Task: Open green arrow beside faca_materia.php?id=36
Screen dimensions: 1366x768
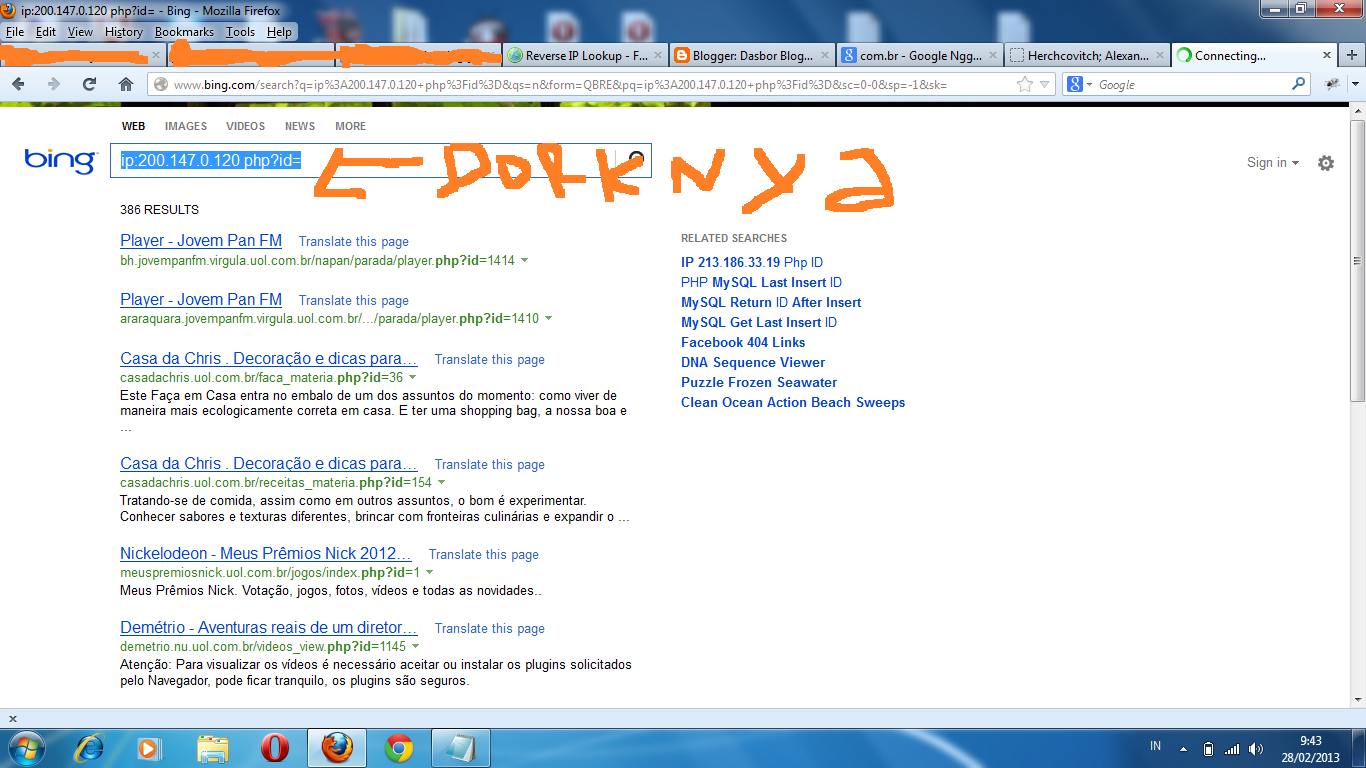Action: pos(413,378)
